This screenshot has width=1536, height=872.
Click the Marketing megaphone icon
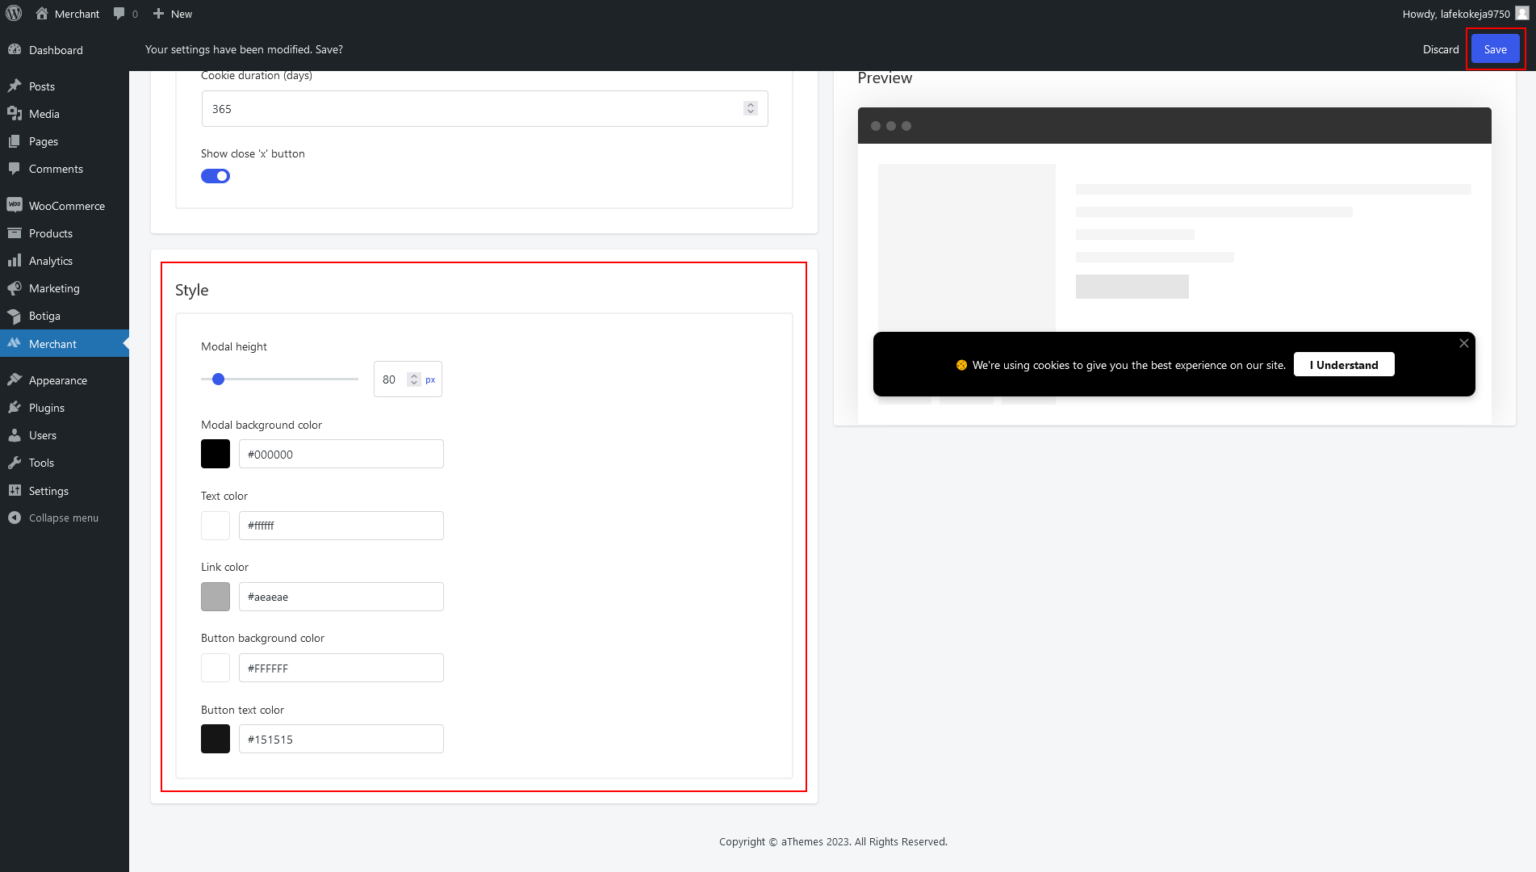pos(14,288)
